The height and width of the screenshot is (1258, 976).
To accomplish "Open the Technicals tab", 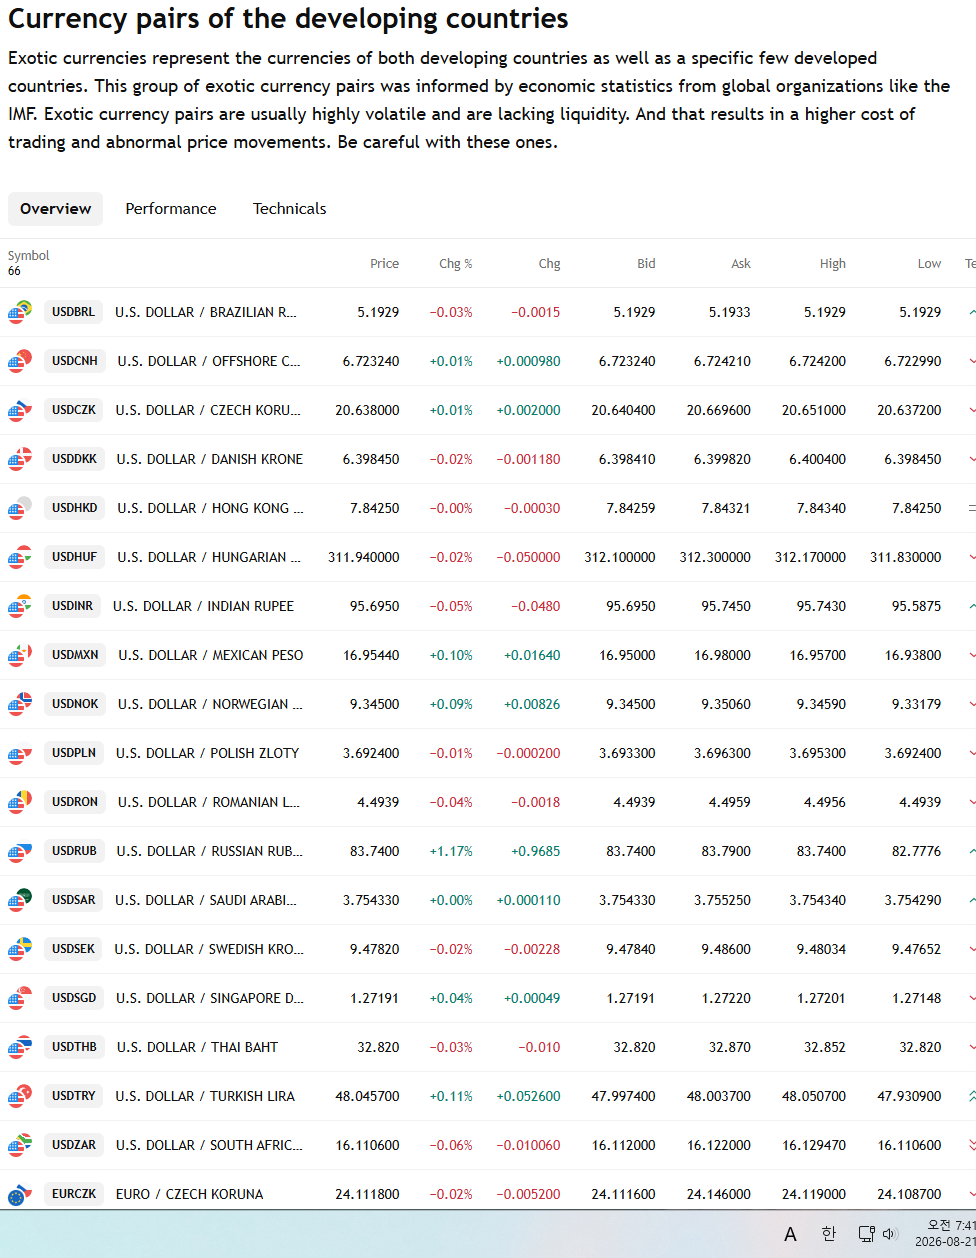I will (x=289, y=209).
